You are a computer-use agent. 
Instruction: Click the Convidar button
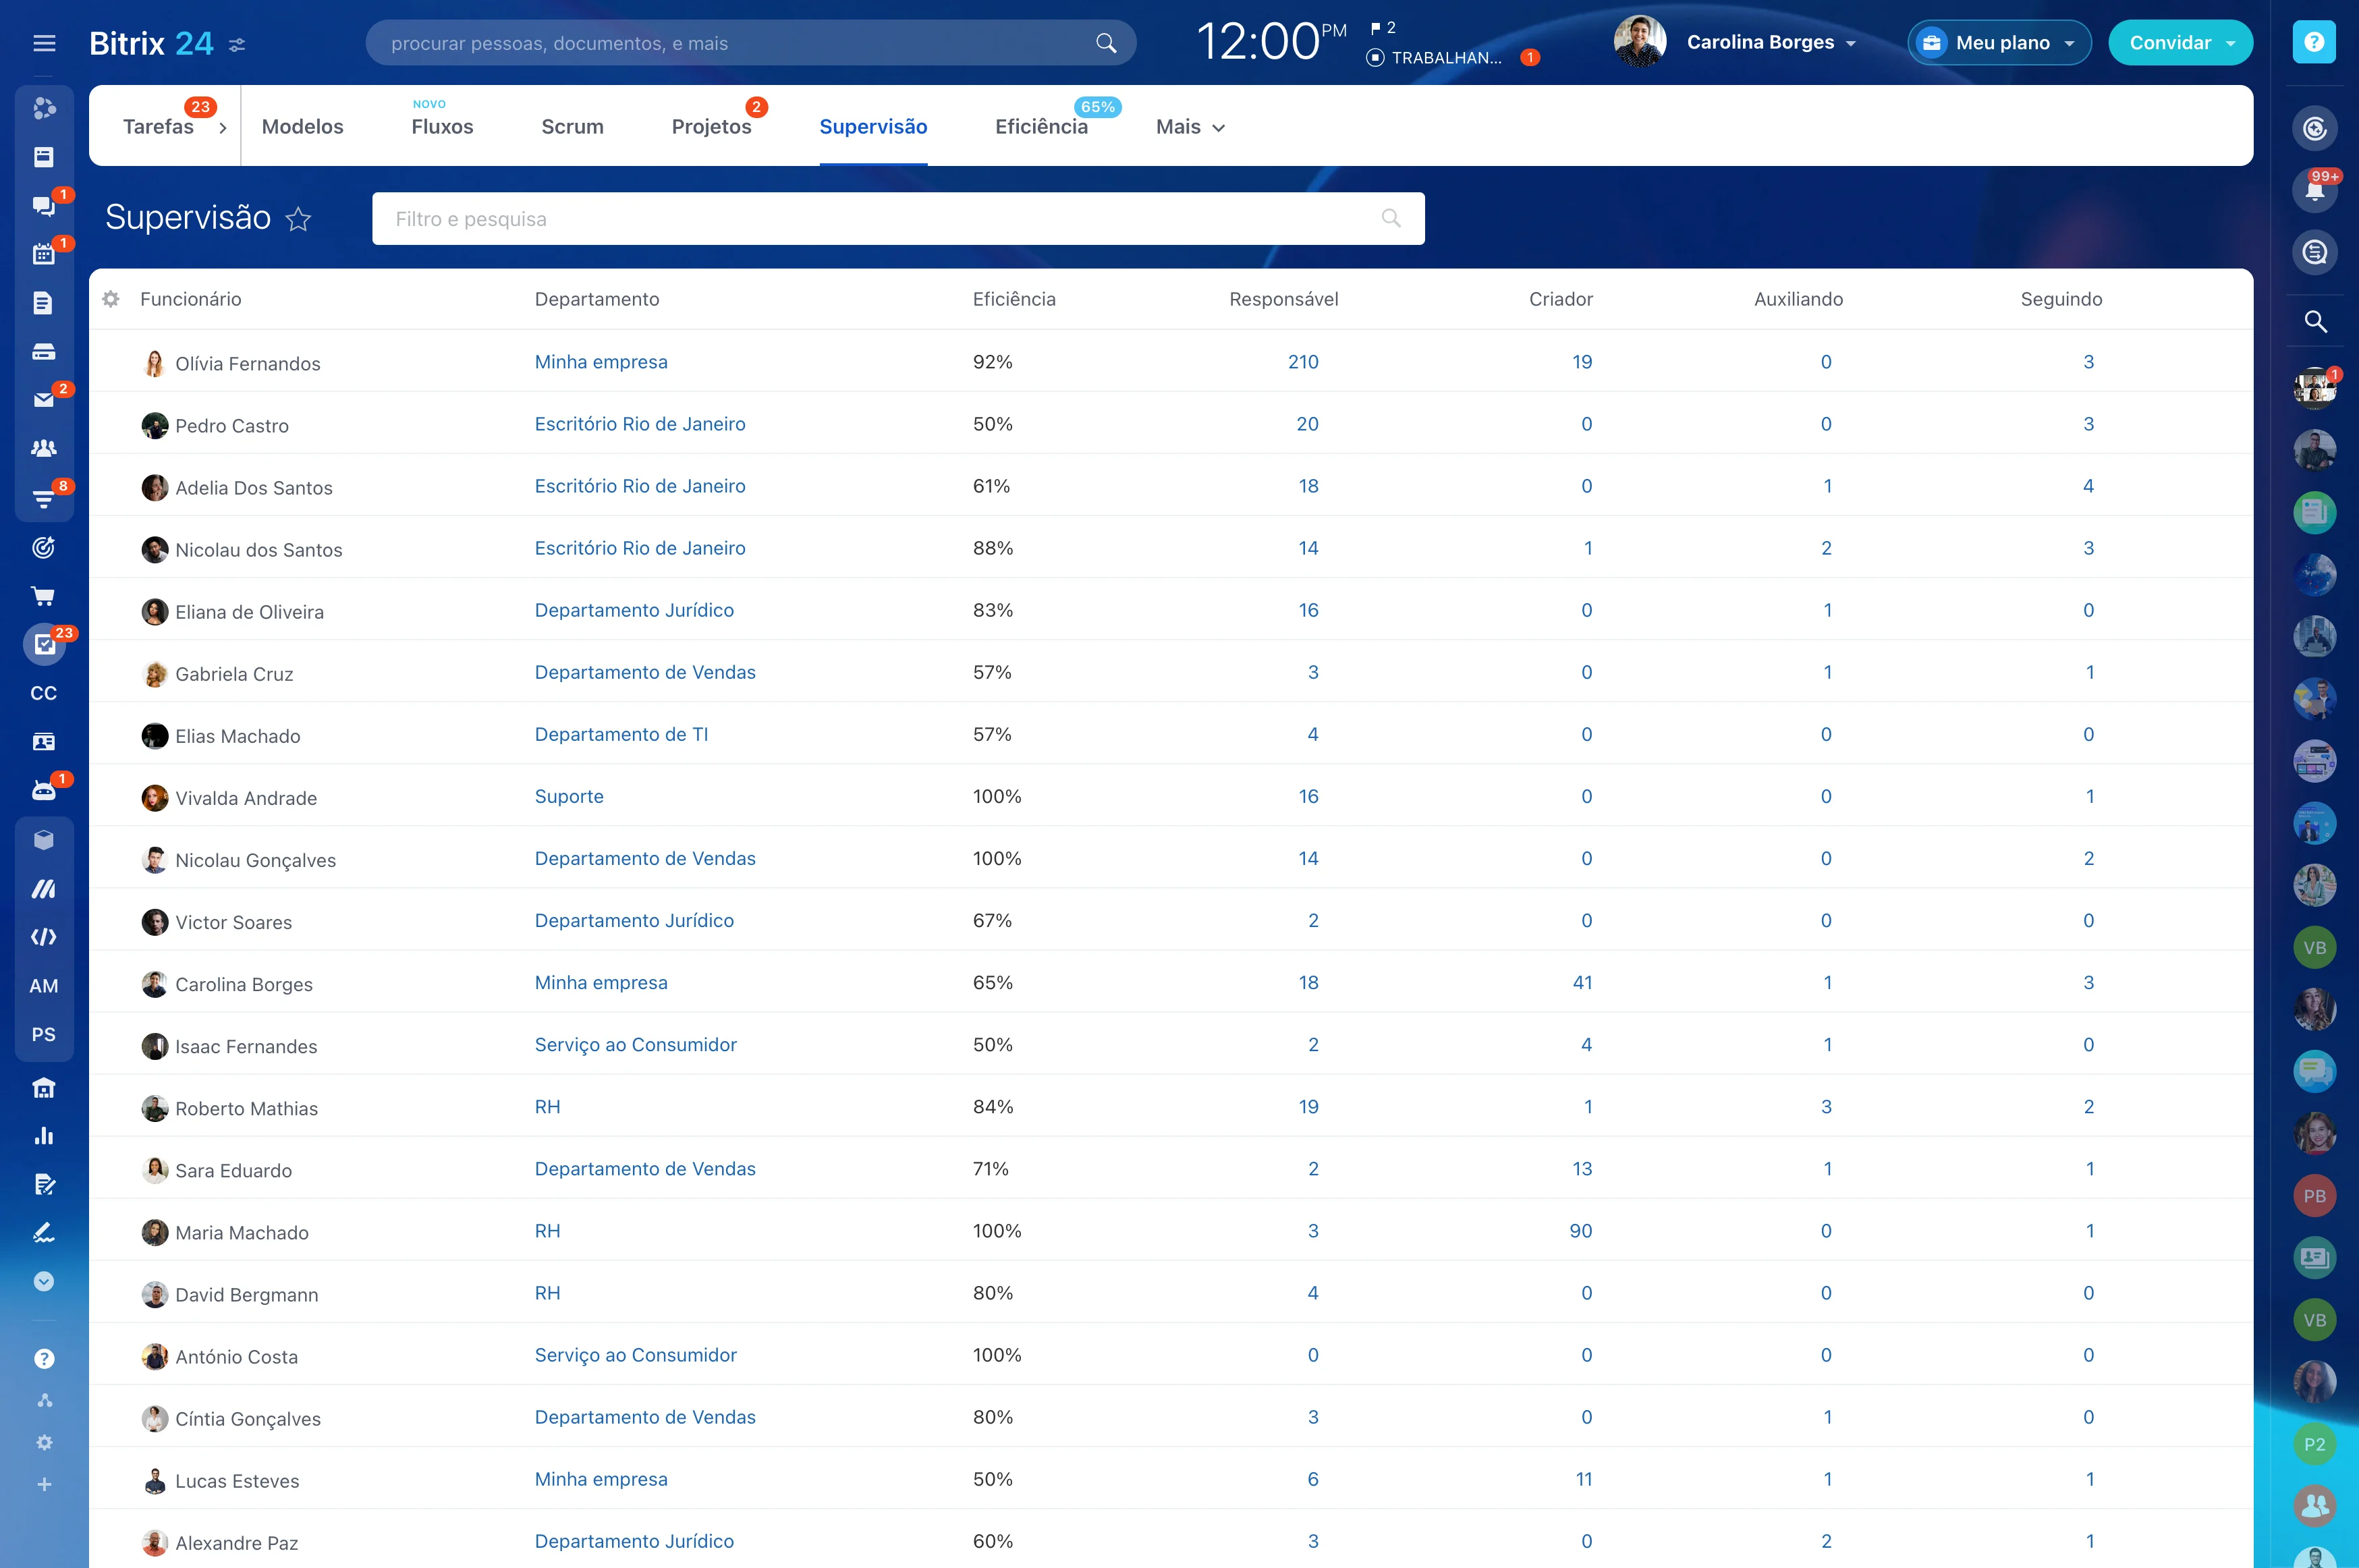click(x=2180, y=42)
